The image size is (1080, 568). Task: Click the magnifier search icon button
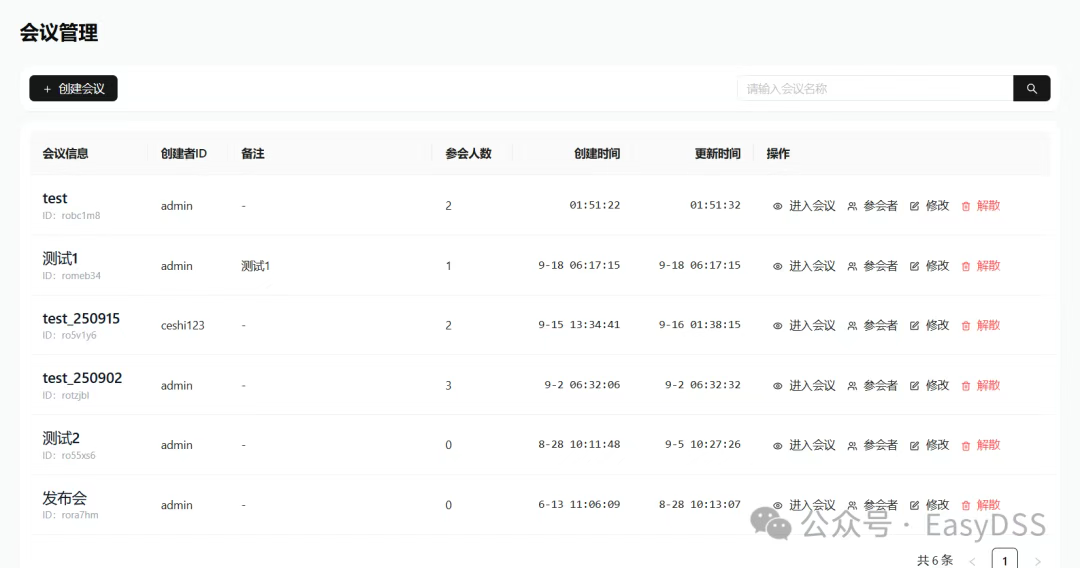click(1031, 88)
